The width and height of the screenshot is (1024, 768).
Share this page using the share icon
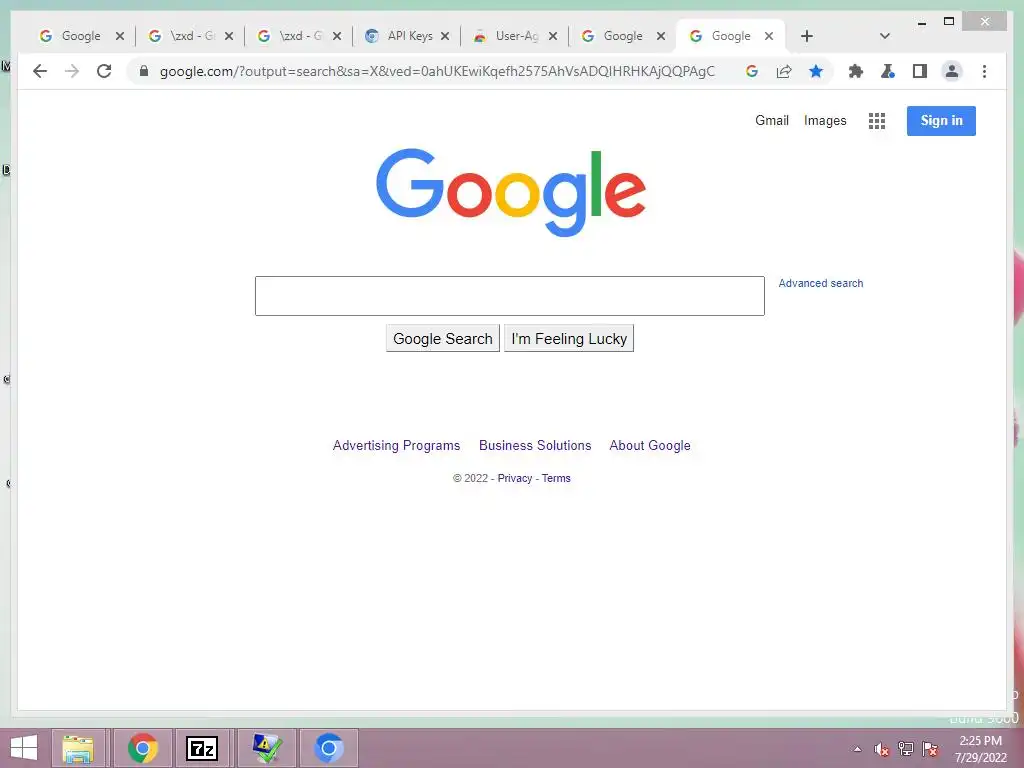pos(784,71)
